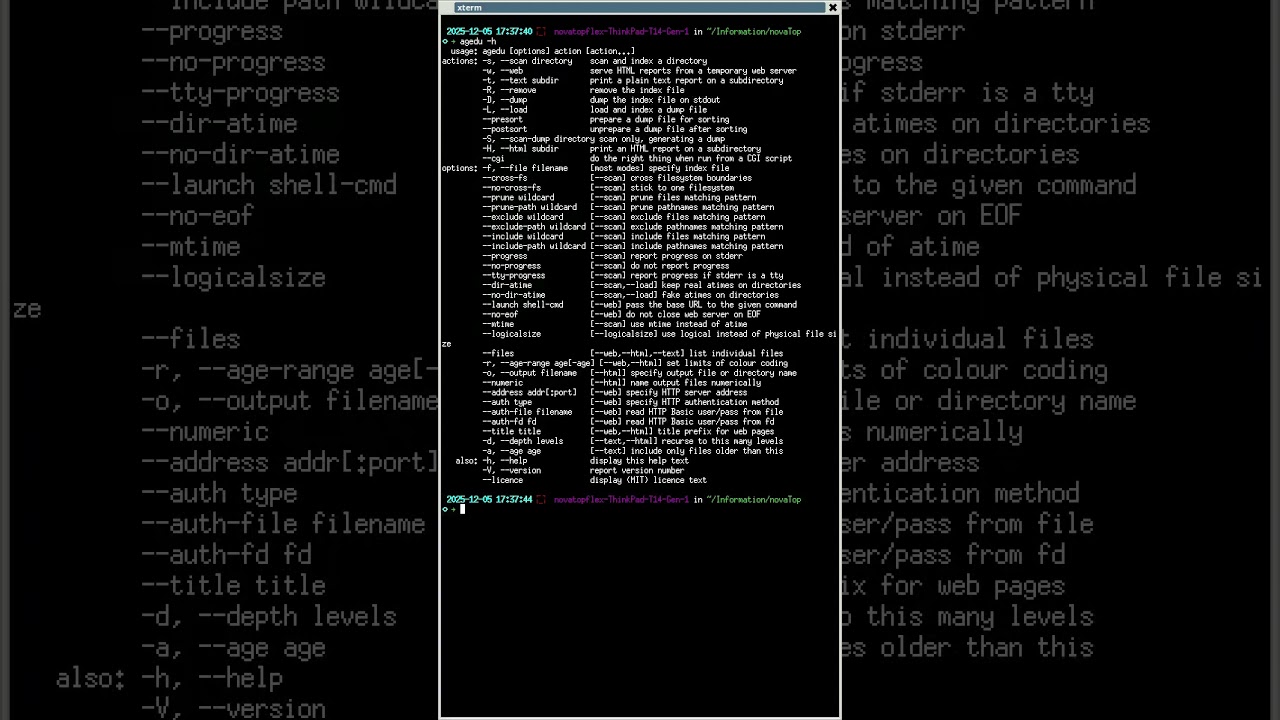Click the '-w, --web' option in xterm
Viewport: 1280px width, 720px height.
pyautogui.click(x=502, y=71)
